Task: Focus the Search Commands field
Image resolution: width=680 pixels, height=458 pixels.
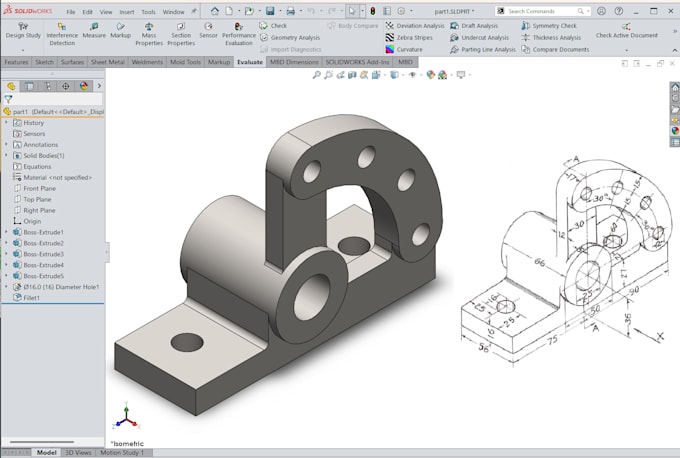Action: (543, 11)
